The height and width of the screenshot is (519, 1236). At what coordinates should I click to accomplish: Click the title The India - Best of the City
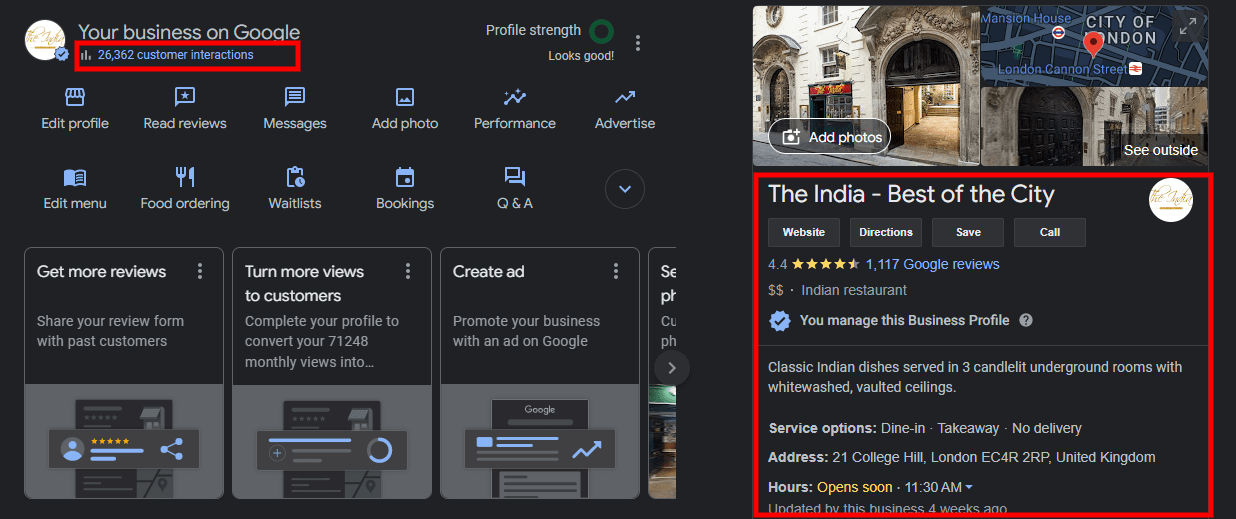[x=911, y=194]
